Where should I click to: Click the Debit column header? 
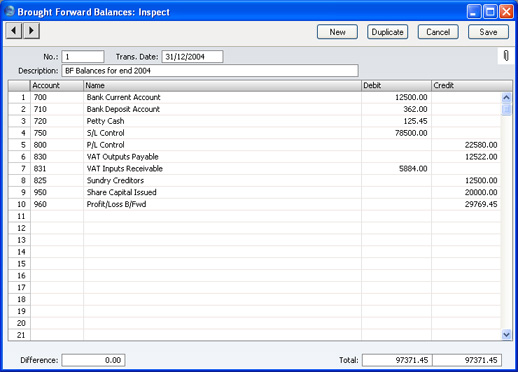pyautogui.click(x=396, y=86)
